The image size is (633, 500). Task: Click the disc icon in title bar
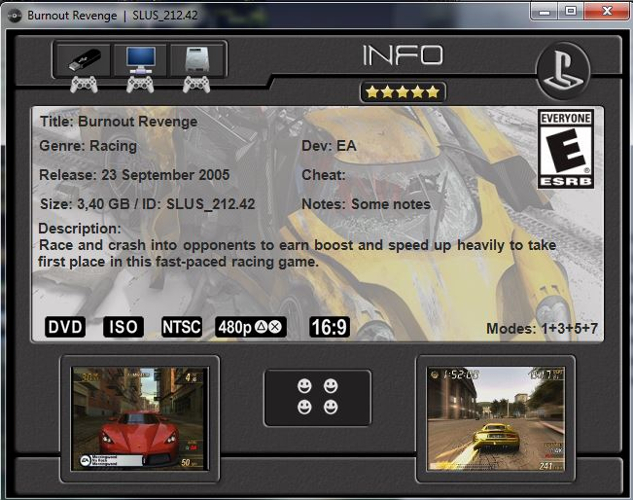(15, 16)
